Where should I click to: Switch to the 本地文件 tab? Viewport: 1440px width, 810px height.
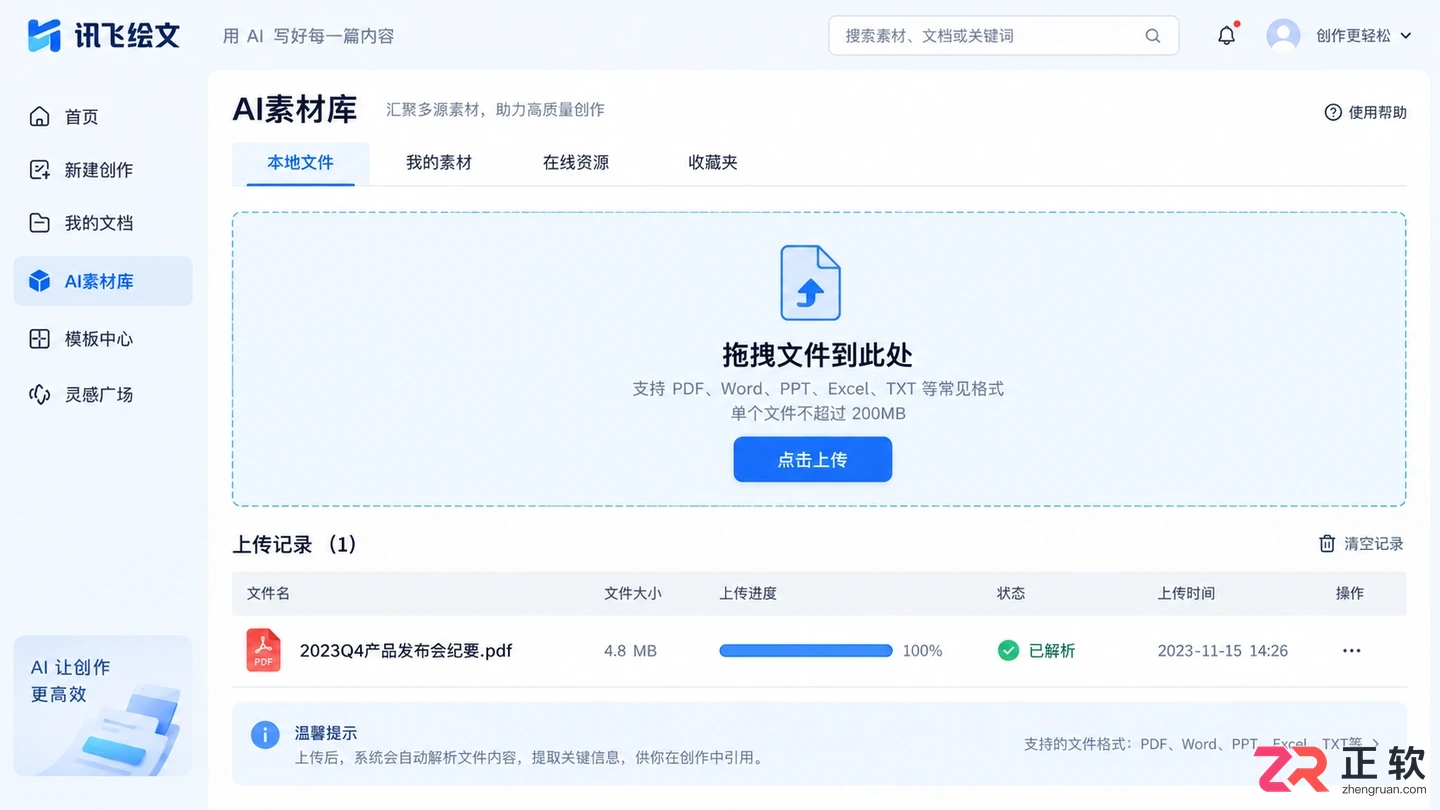(300, 163)
